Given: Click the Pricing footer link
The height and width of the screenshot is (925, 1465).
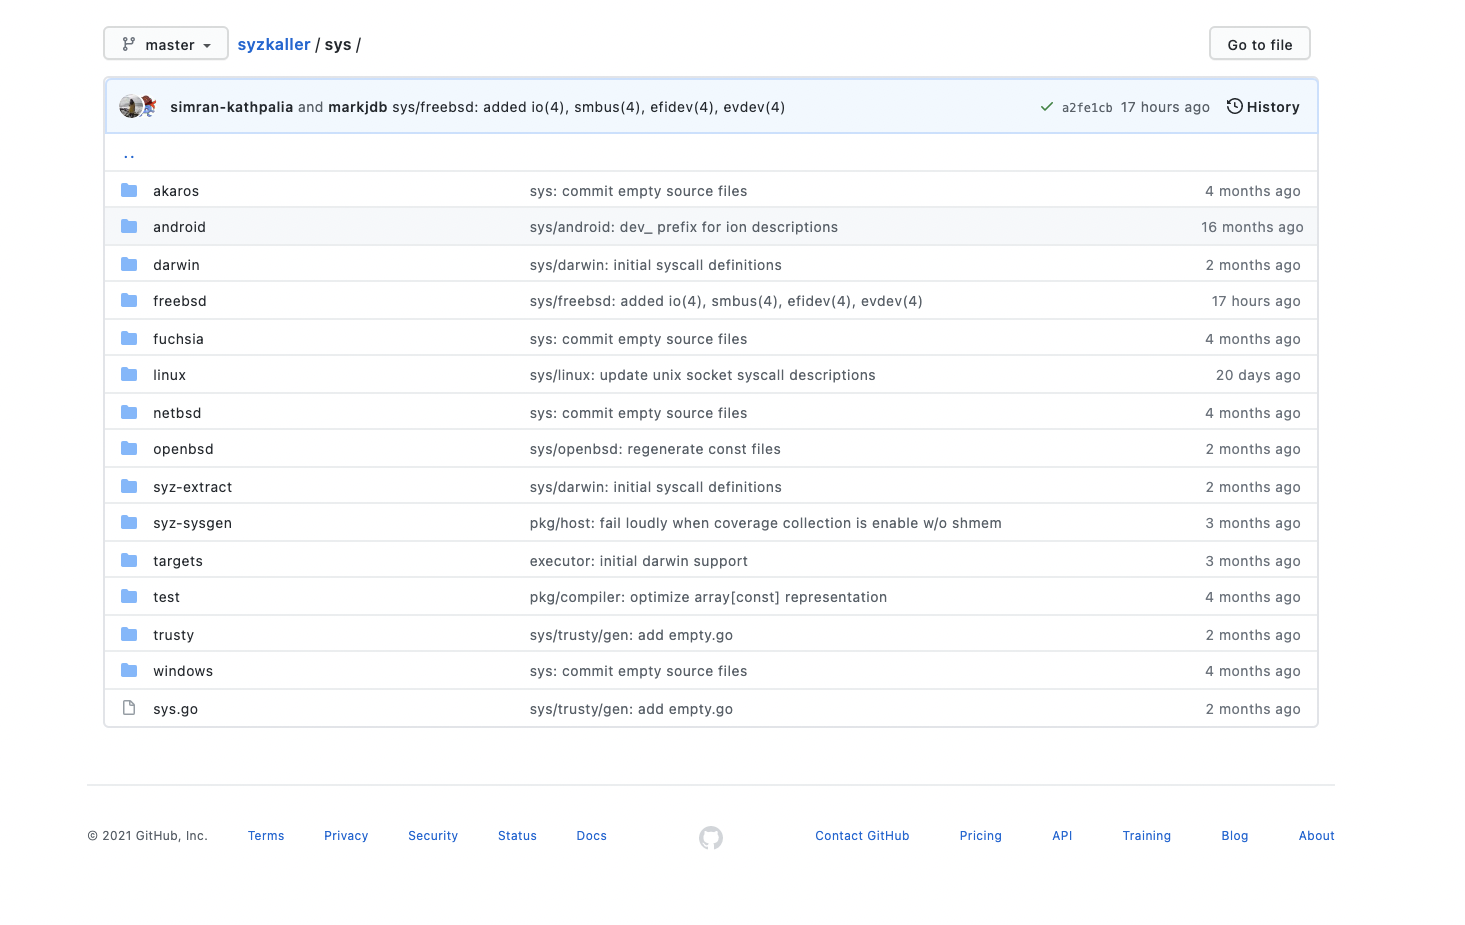Looking at the screenshot, I should click(980, 835).
